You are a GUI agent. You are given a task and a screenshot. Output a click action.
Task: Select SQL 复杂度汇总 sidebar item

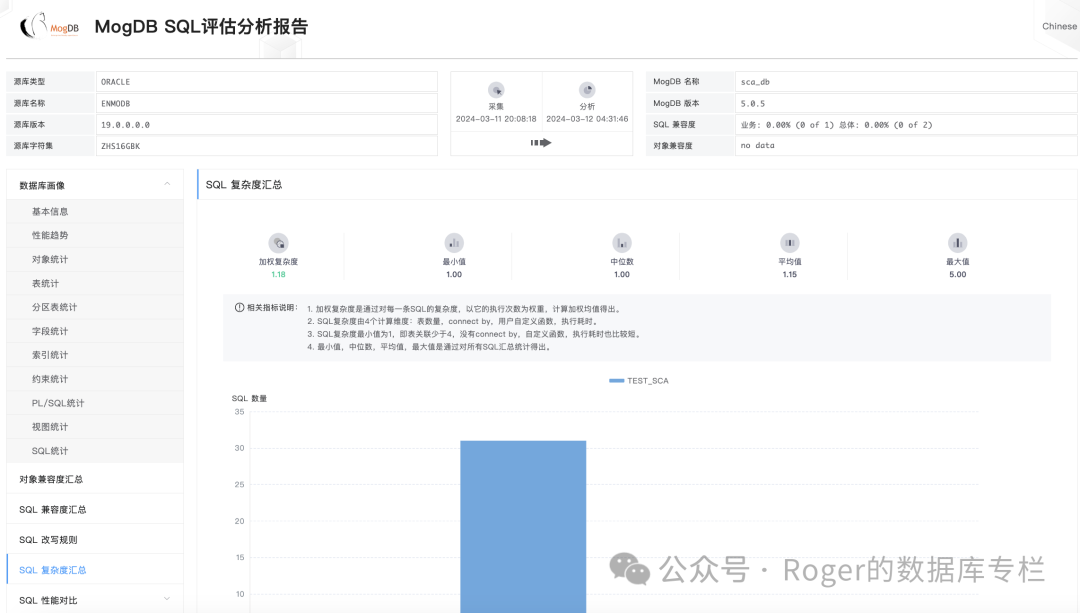tap(95, 570)
